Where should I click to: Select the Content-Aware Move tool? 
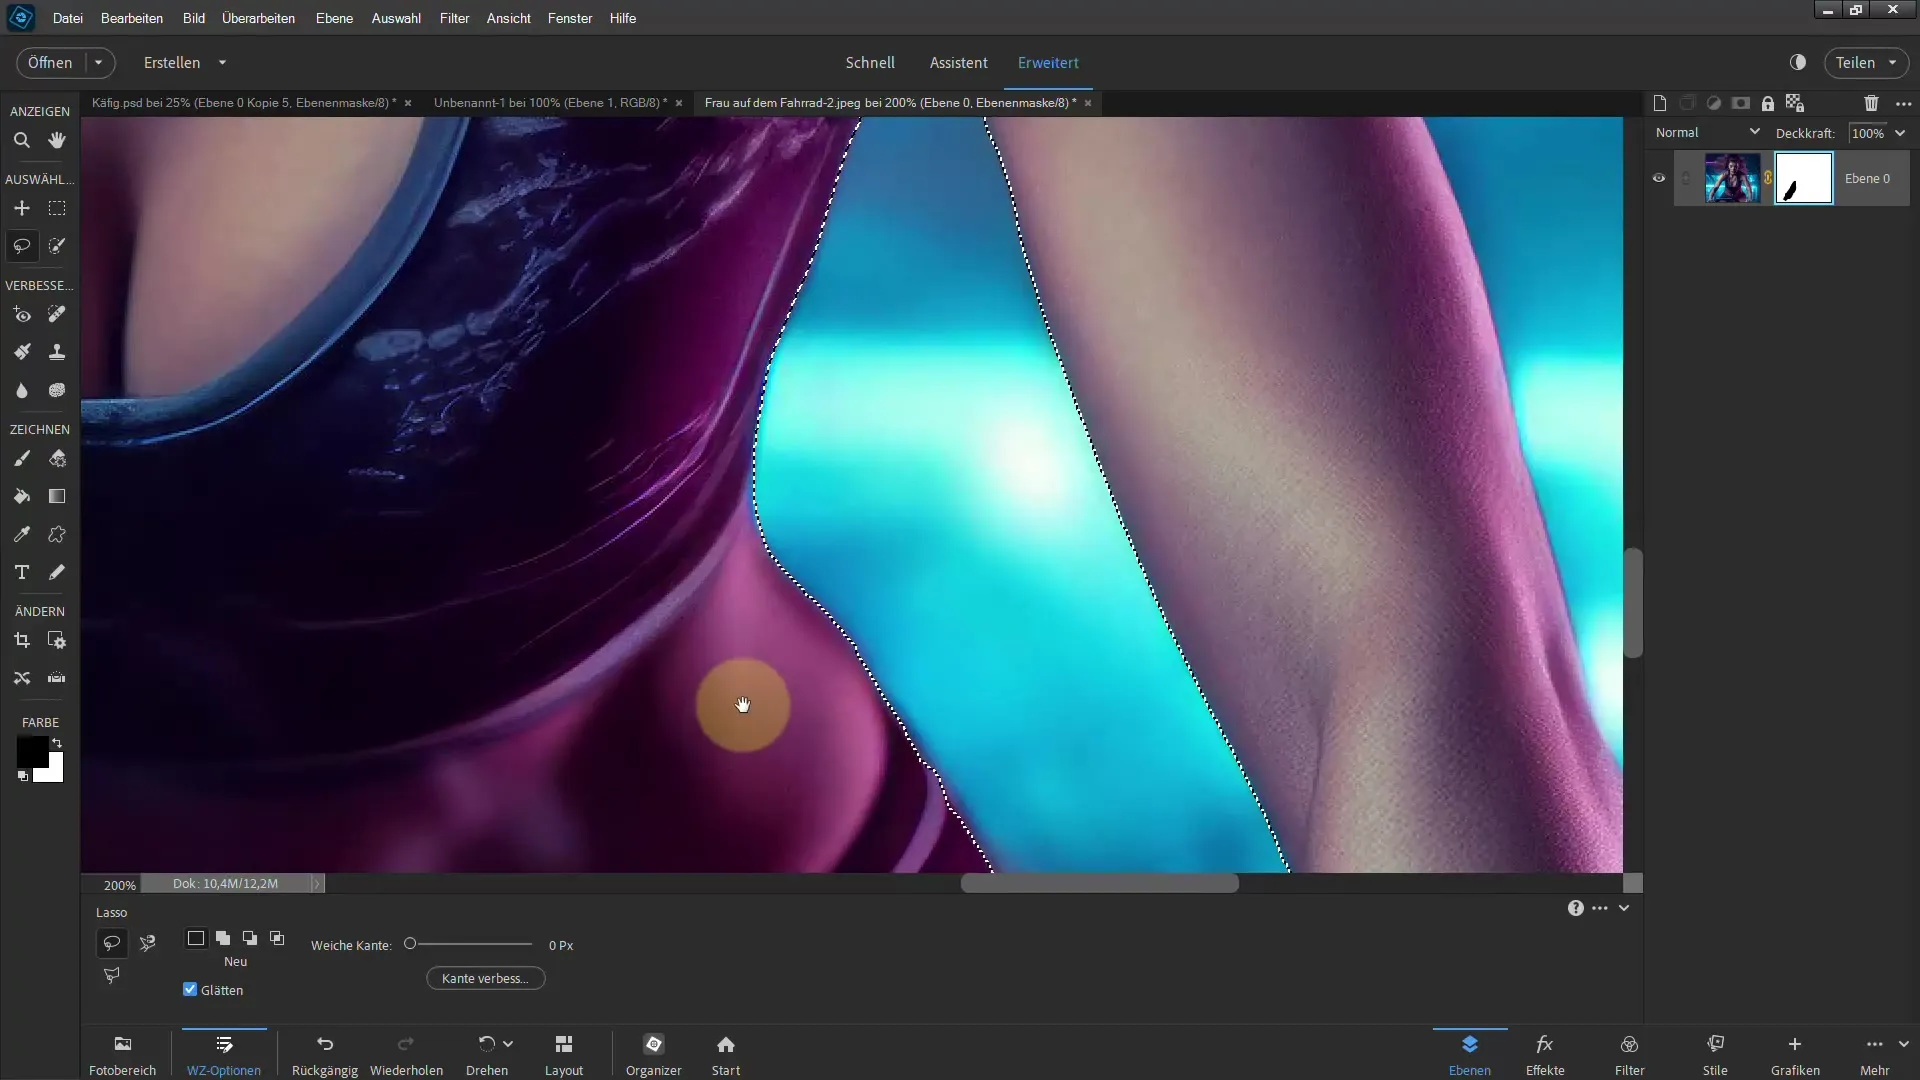21,678
